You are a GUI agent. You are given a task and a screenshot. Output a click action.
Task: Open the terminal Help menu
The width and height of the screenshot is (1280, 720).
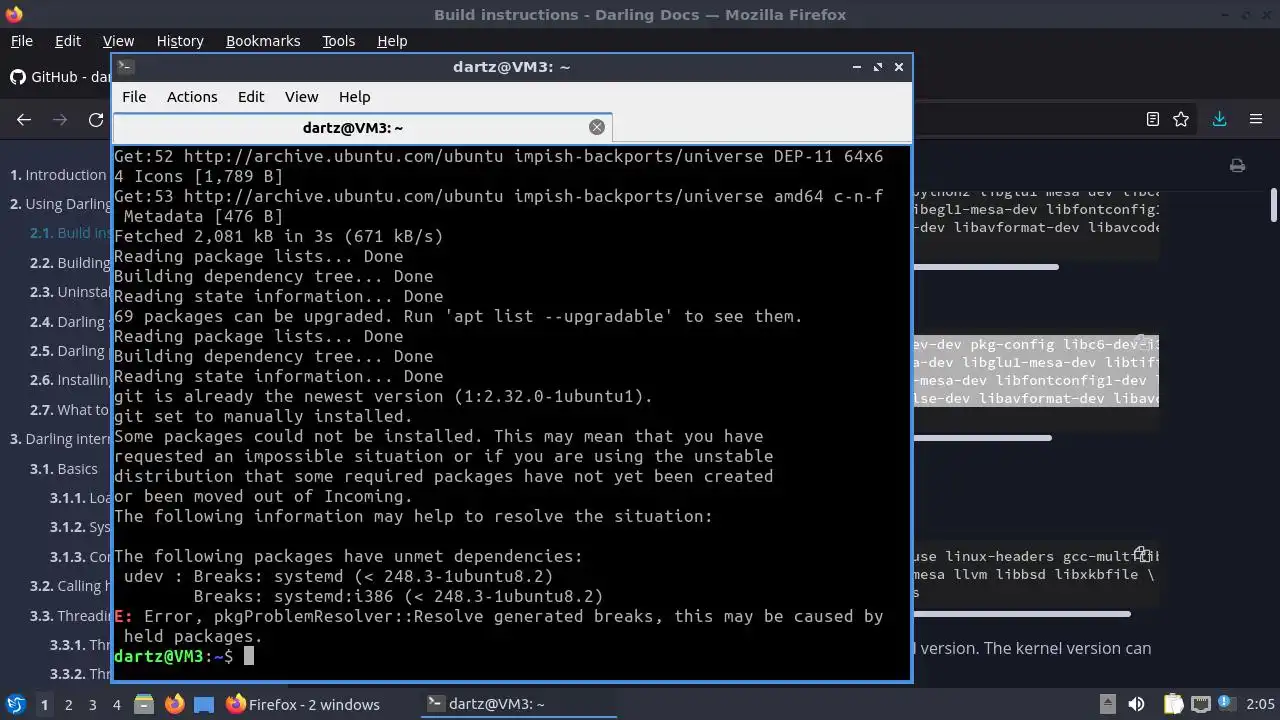coord(355,97)
